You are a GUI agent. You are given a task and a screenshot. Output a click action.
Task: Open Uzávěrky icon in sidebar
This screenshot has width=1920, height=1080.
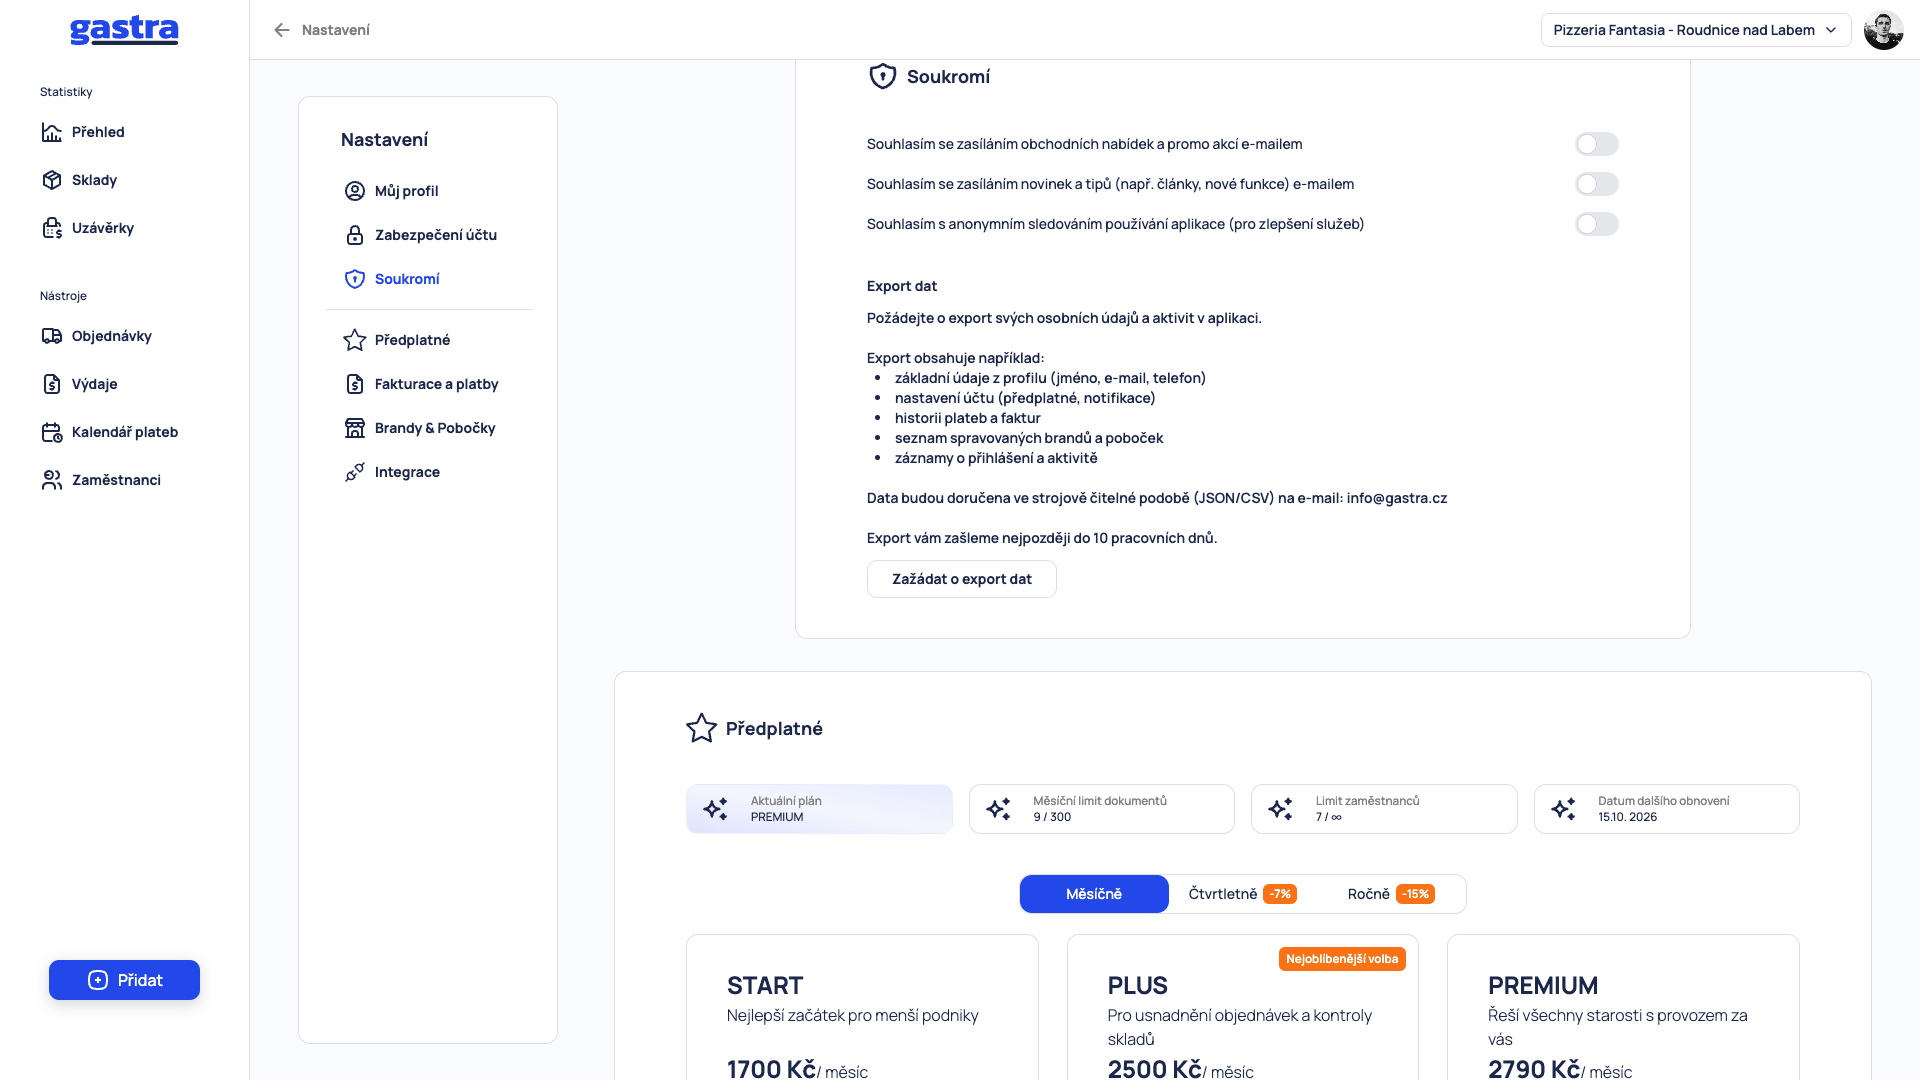tap(52, 228)
